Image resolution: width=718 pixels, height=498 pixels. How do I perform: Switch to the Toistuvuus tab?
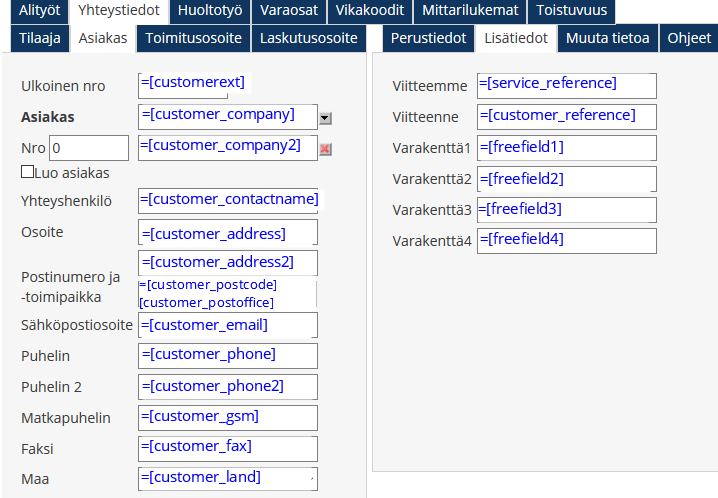(571, 11)
